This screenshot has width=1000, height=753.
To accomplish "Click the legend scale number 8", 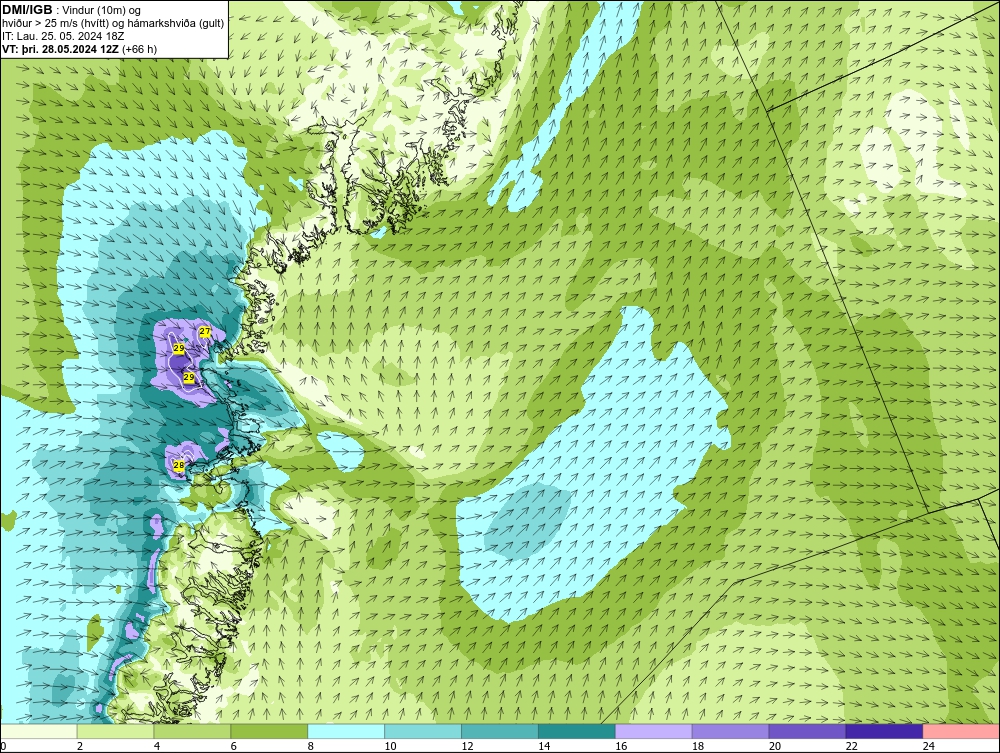I will pyautogui.click(x=311, y=746).
